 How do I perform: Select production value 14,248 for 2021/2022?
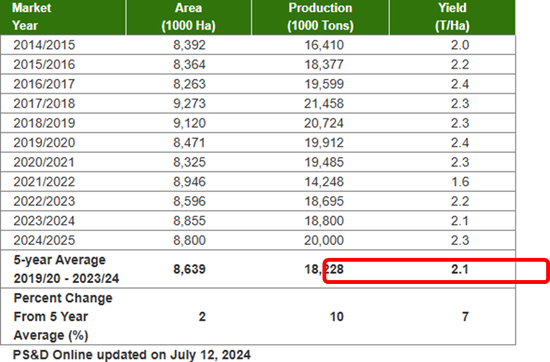pyautogui.click(x=324, y=182)
